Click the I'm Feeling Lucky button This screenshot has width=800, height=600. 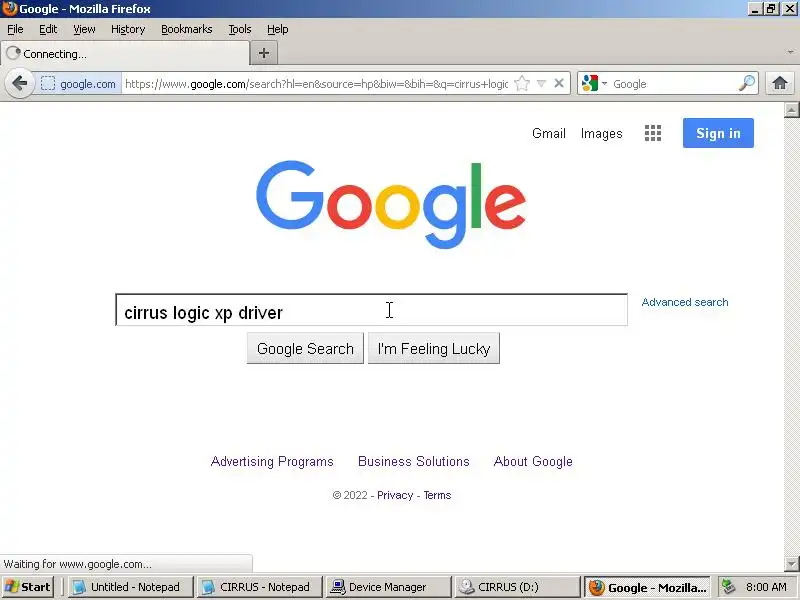tap(434, 348)
